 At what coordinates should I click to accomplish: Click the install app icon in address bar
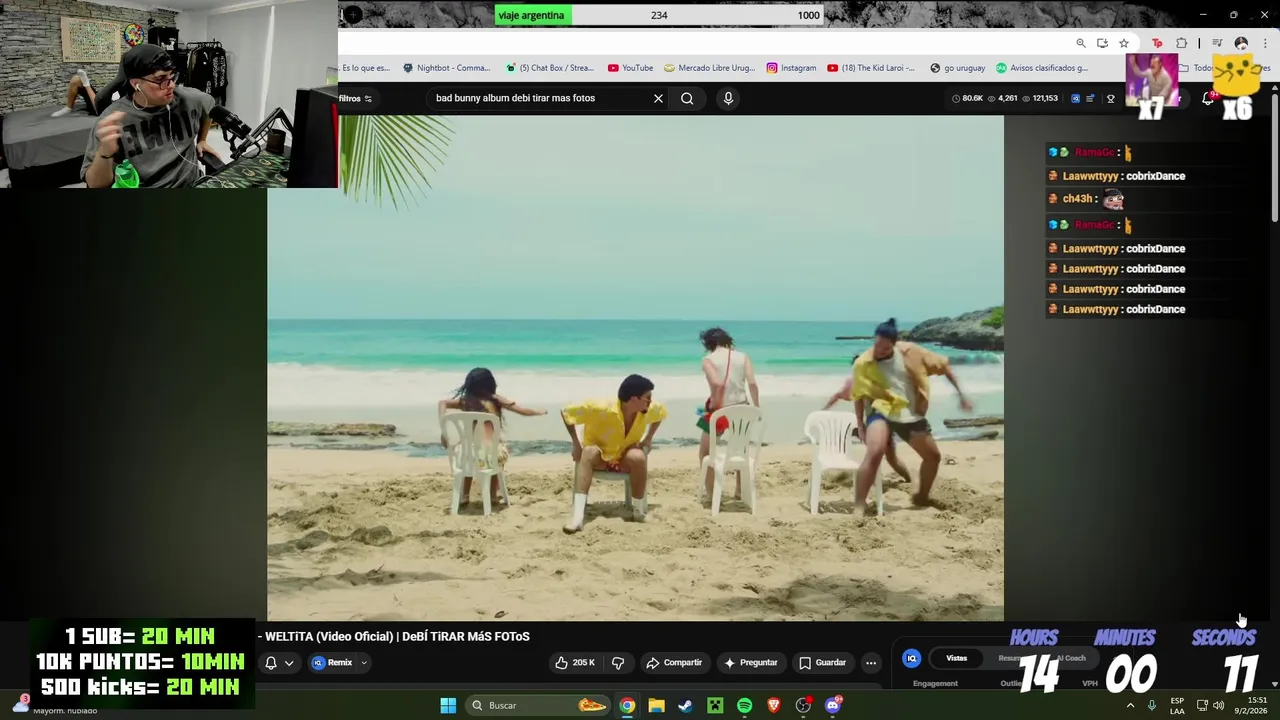coord(1102,43)
